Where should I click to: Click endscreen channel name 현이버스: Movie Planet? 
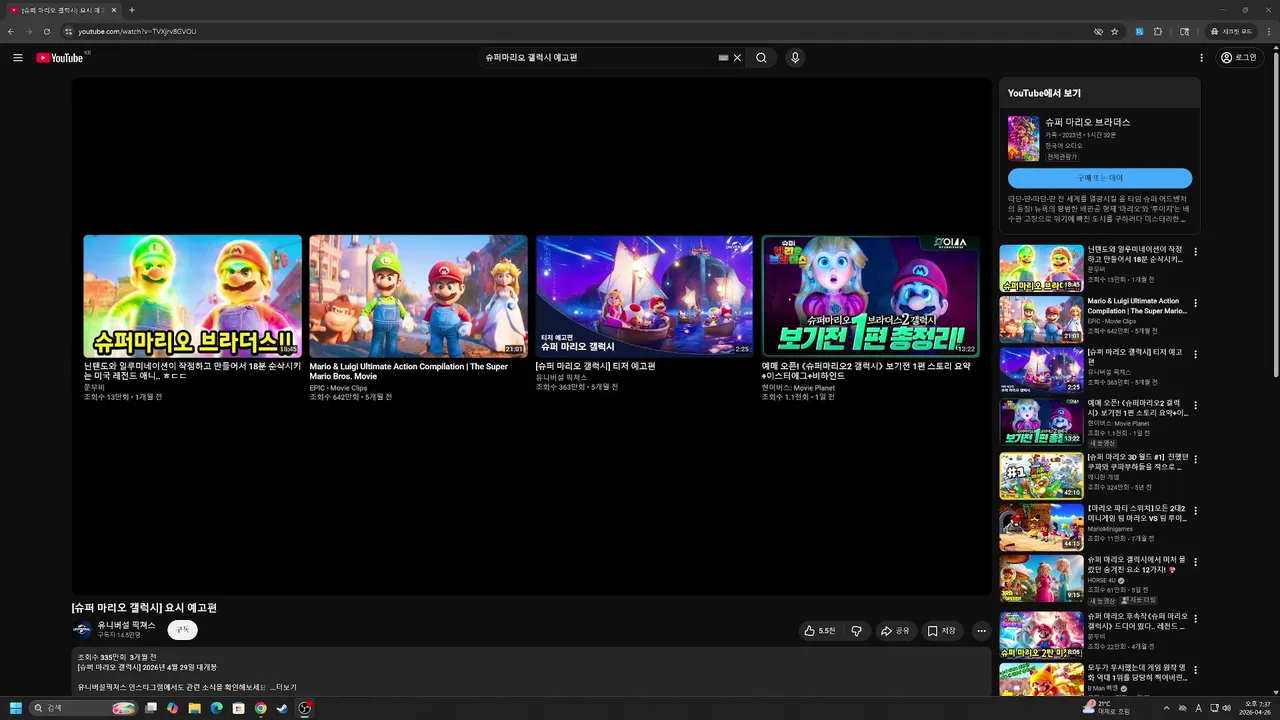tap(798, 388)
